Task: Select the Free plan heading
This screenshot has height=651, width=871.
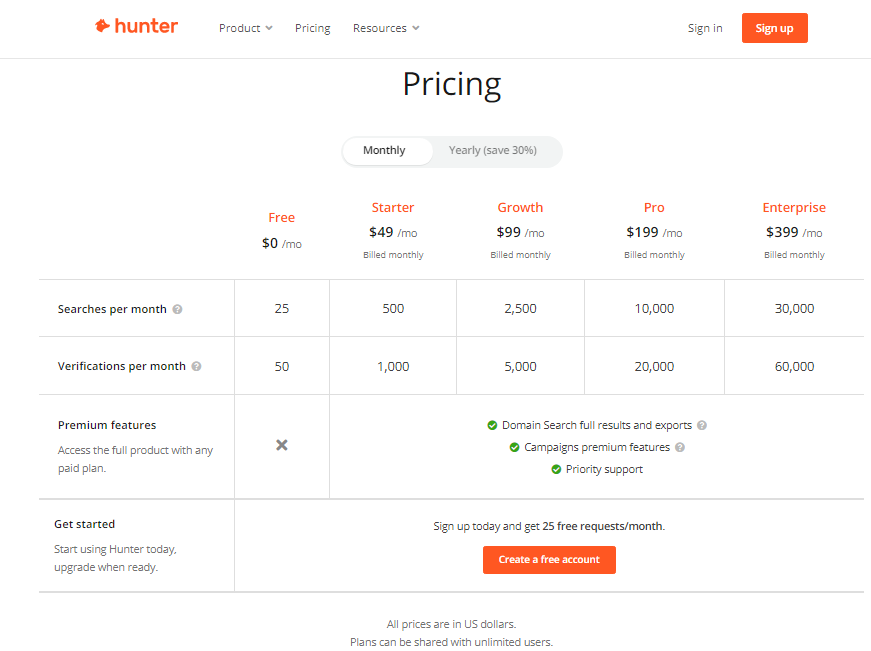Action: pyautogui.click(x=282, y=218)
